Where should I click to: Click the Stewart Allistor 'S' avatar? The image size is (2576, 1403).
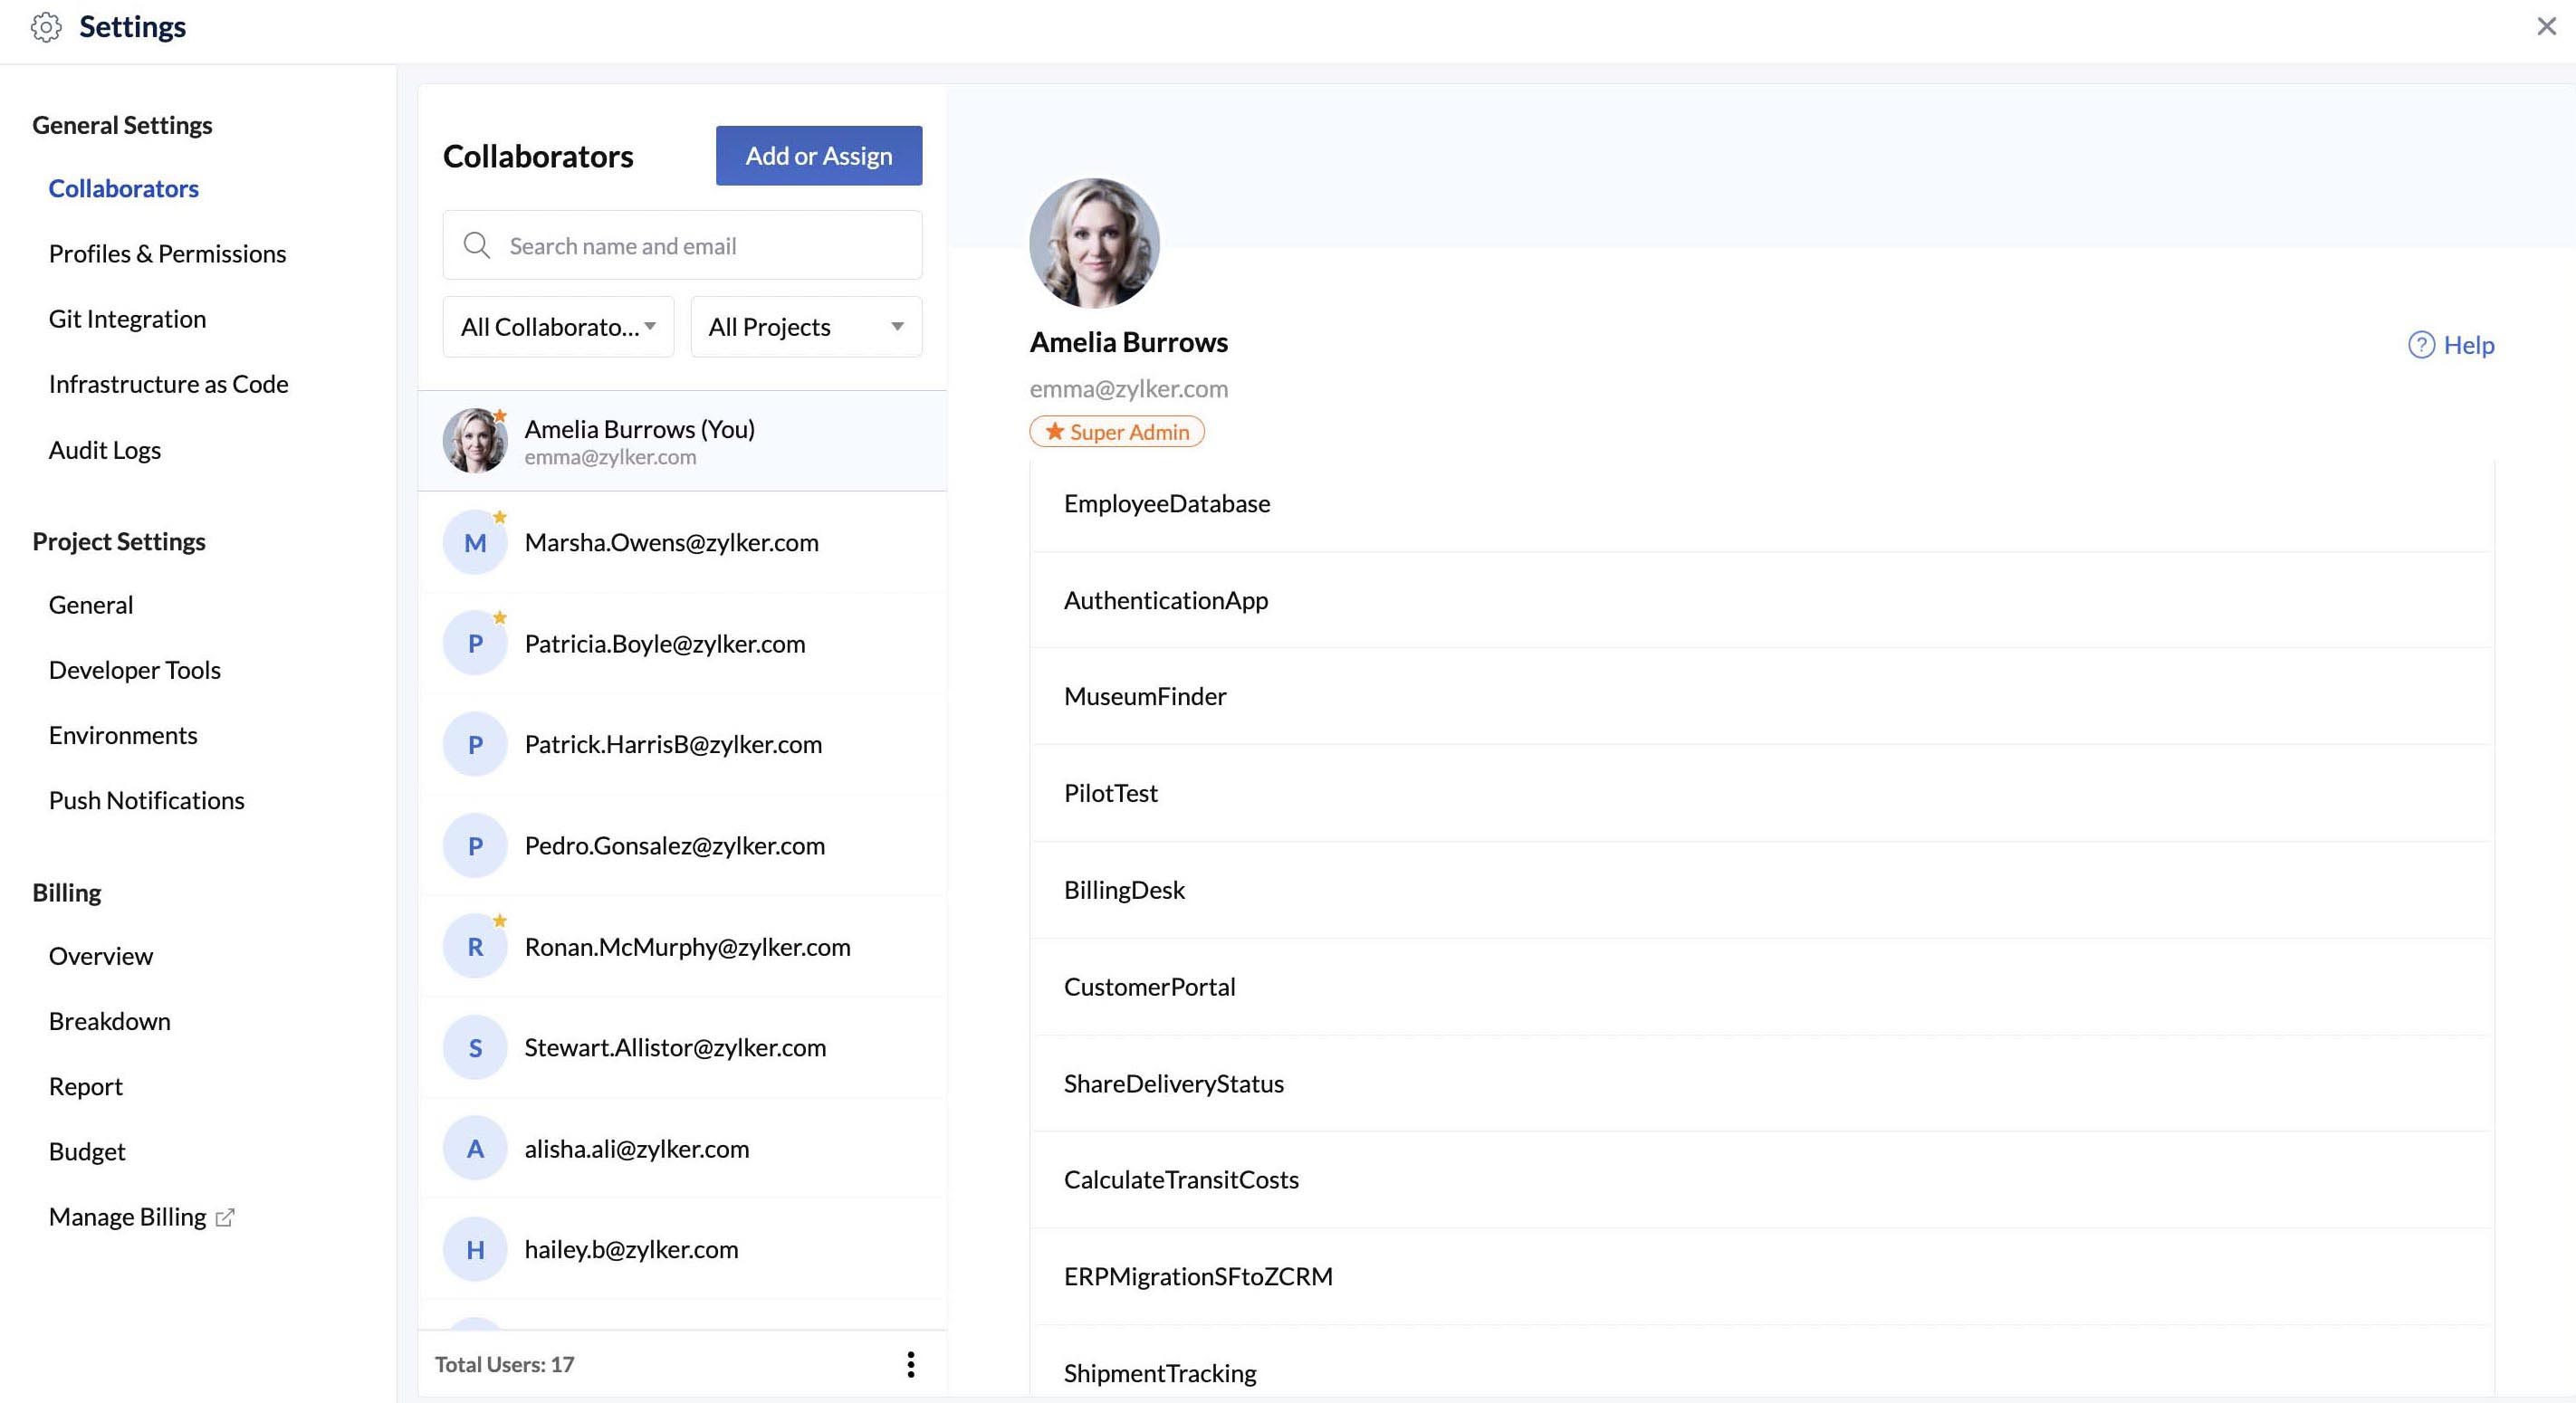(475, 1048)
